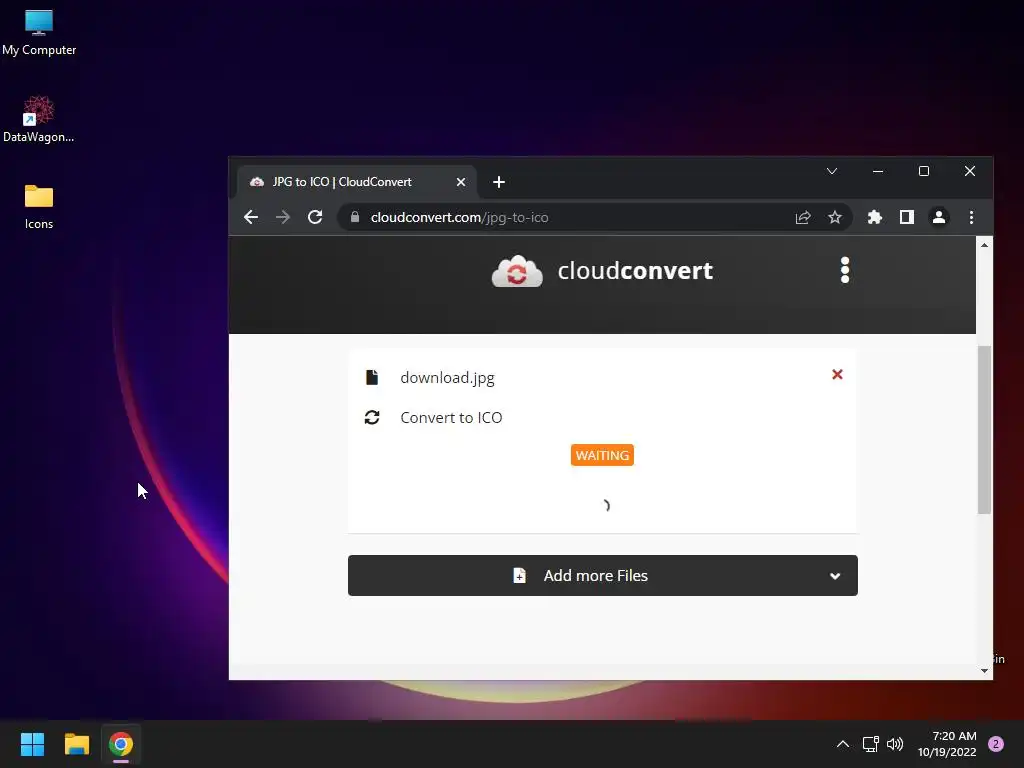Bookmark this tab with star icon
Screen dimensions: 1024x768
point(835,217)
